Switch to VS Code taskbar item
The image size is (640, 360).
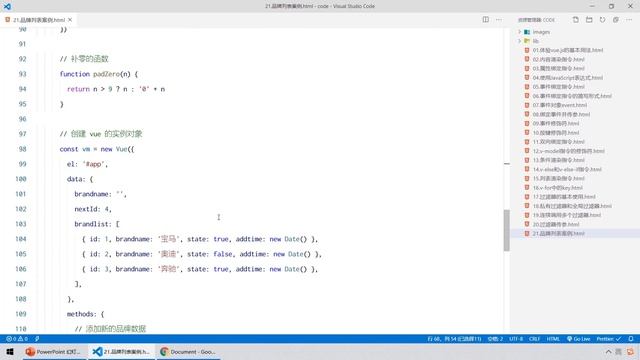coord(121,351)
